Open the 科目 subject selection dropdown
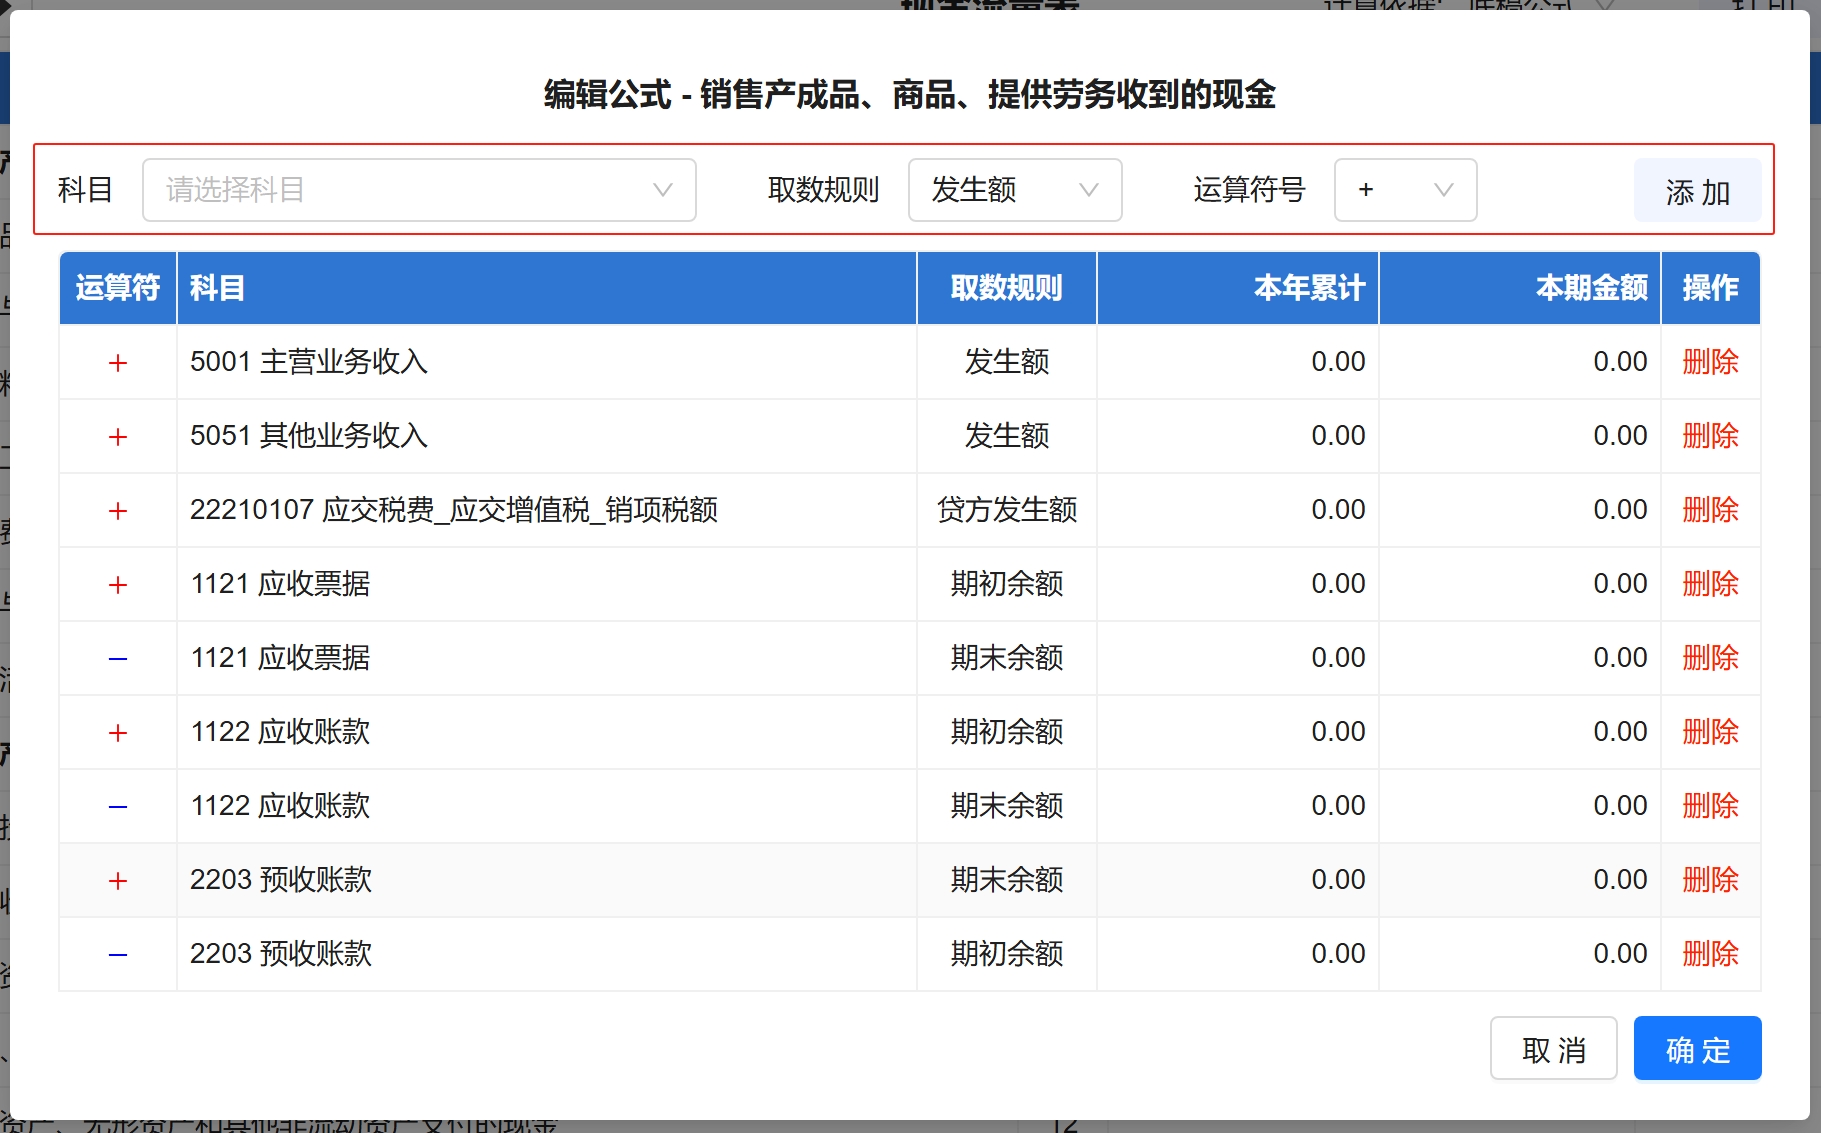Viewport: 1821px width, 1133px height. pyautogui.click(x=418, y=190)
